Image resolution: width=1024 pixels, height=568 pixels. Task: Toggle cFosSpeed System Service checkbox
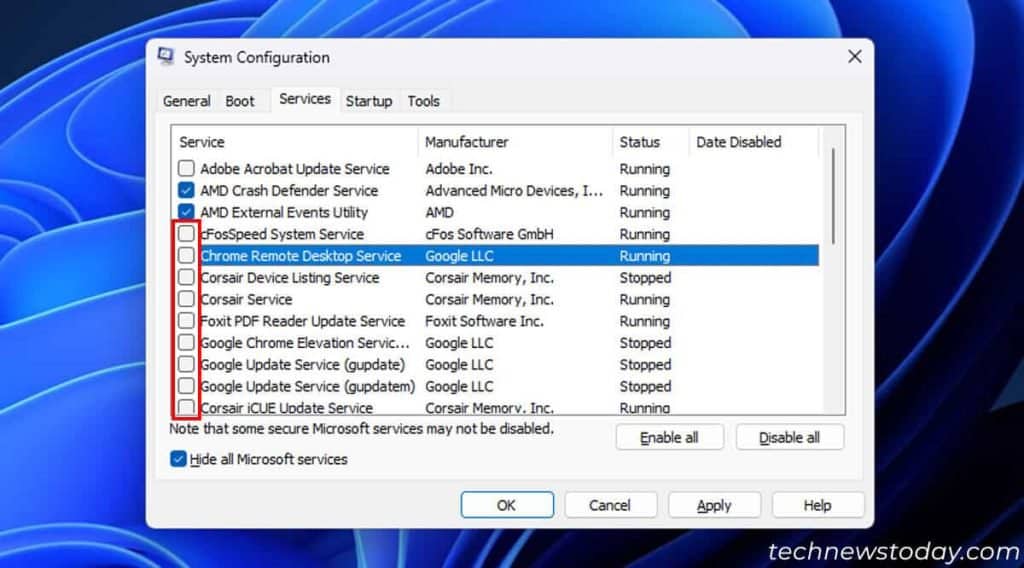point(186,233)
